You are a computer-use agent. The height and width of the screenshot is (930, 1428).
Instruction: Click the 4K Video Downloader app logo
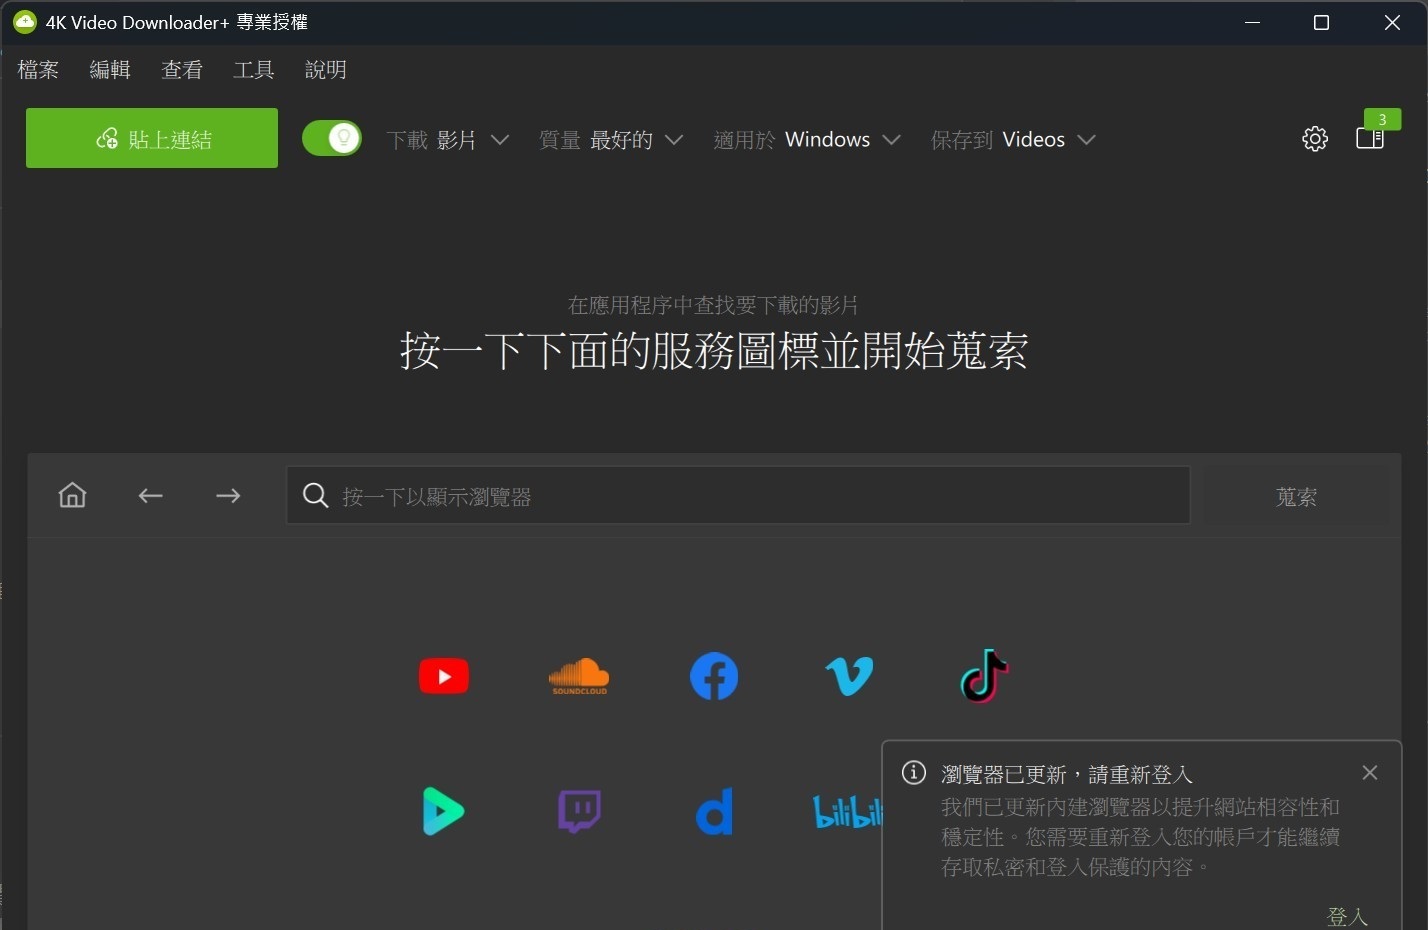[x=24, y=22]
